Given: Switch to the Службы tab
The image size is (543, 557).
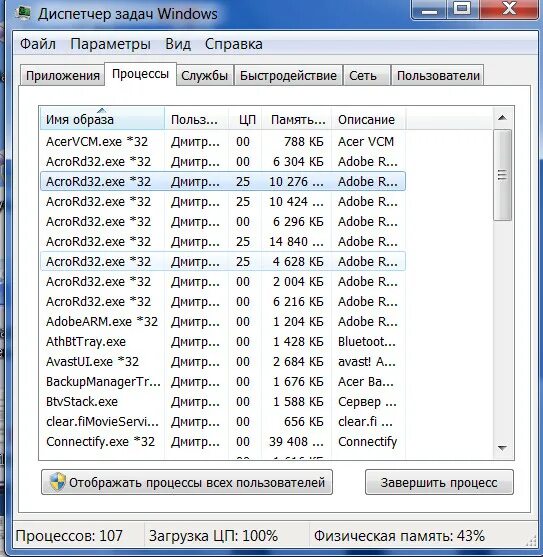Looking at the screenshot, I should click(205, 76).
